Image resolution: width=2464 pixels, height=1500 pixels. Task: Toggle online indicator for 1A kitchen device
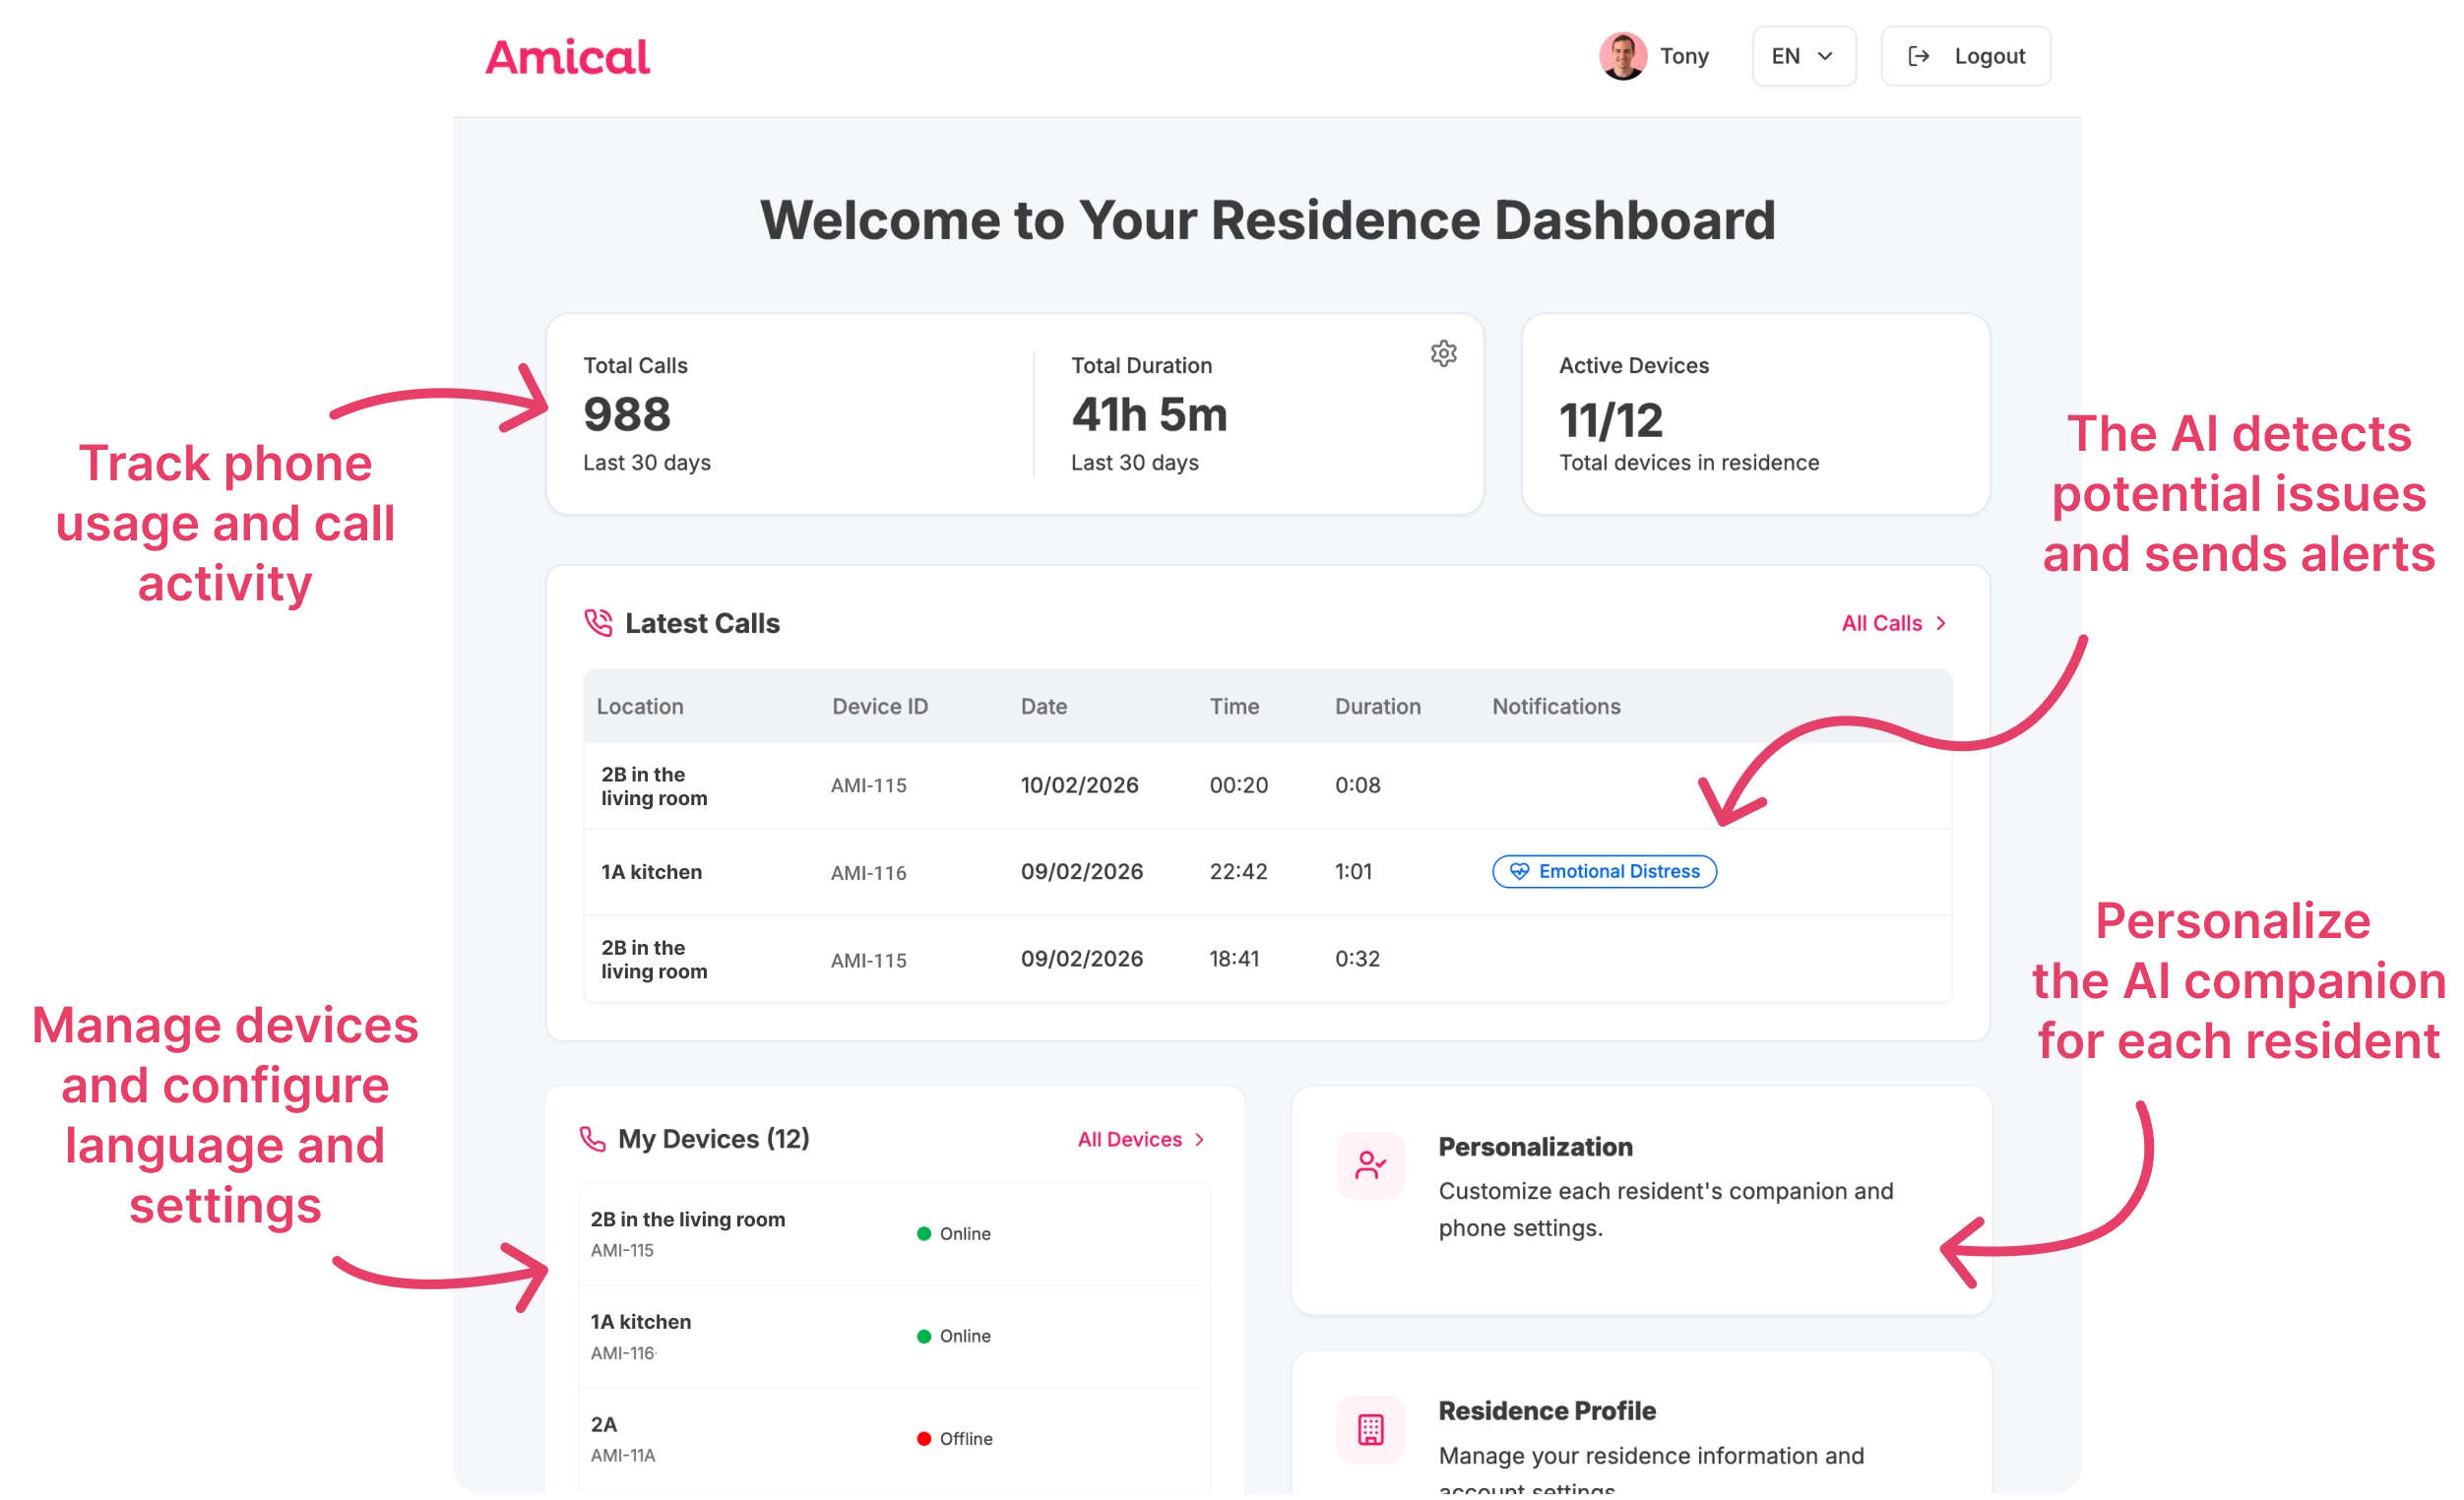pyautogui.click(x=923, y=1336)
